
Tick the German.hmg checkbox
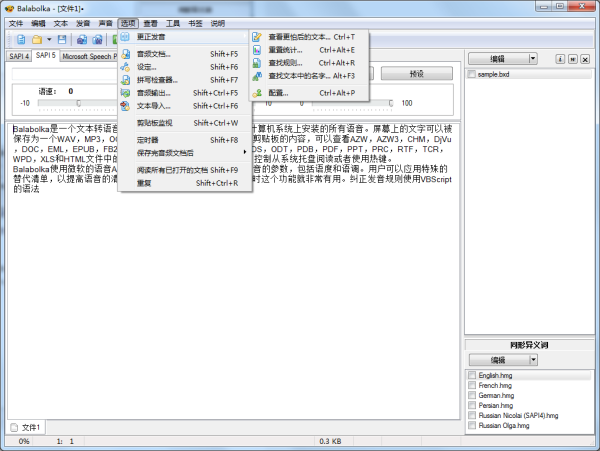click(472, 395)
